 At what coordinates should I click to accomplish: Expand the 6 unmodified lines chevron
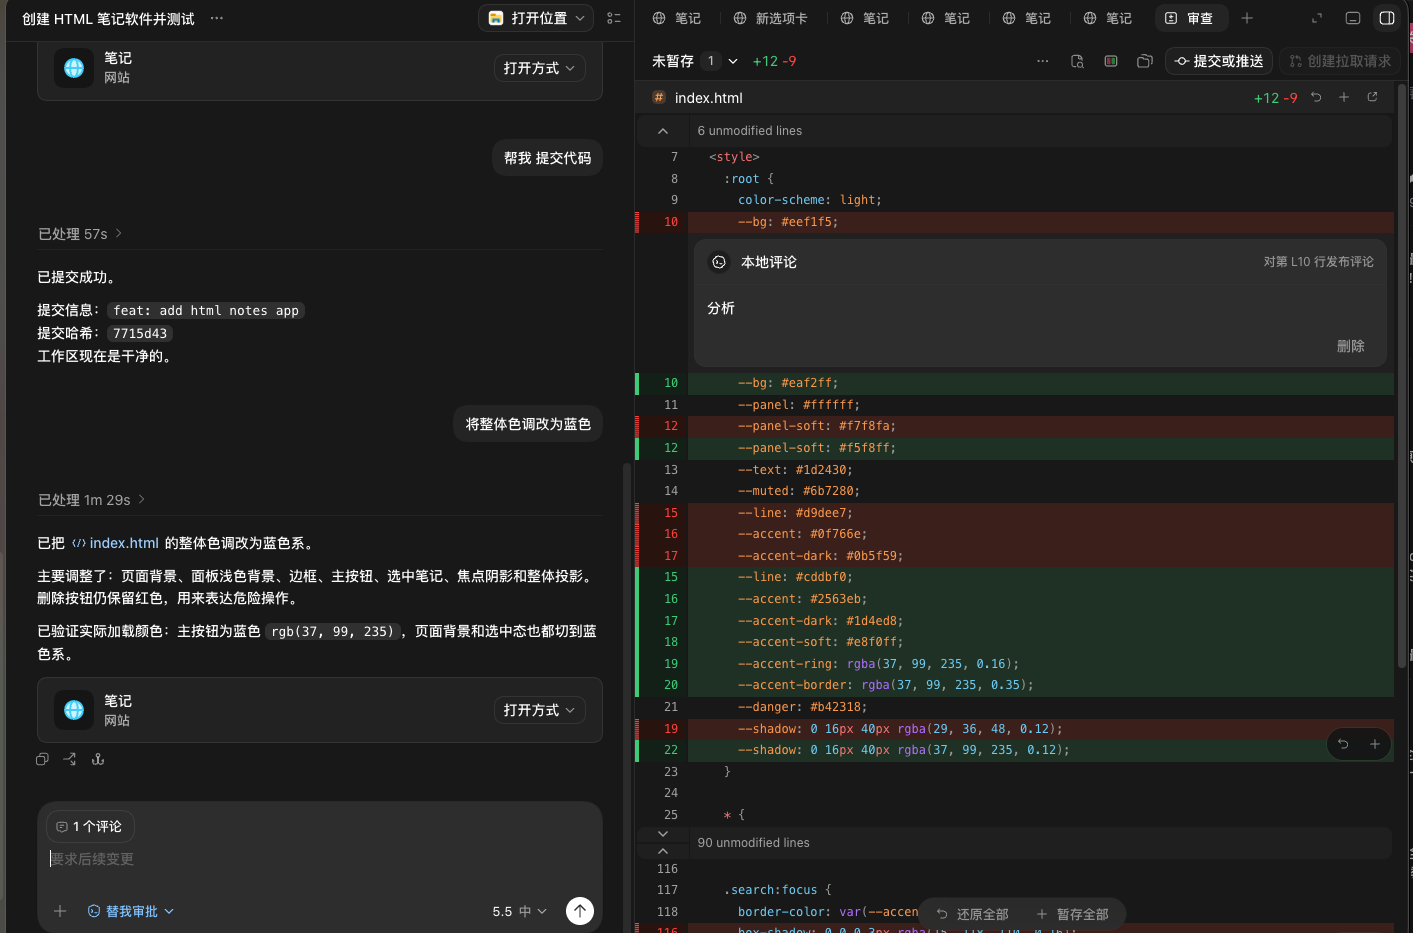click(663, 131)
